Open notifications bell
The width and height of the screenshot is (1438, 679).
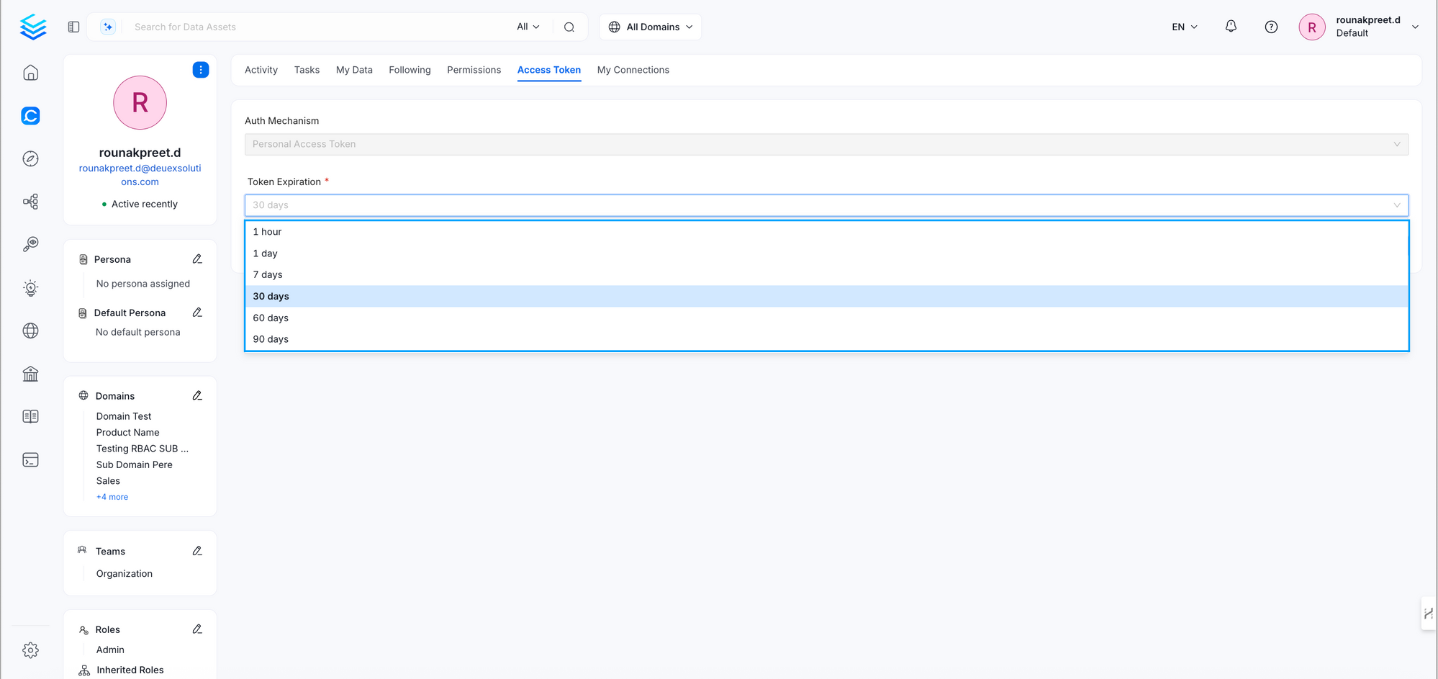[1231, 27]
